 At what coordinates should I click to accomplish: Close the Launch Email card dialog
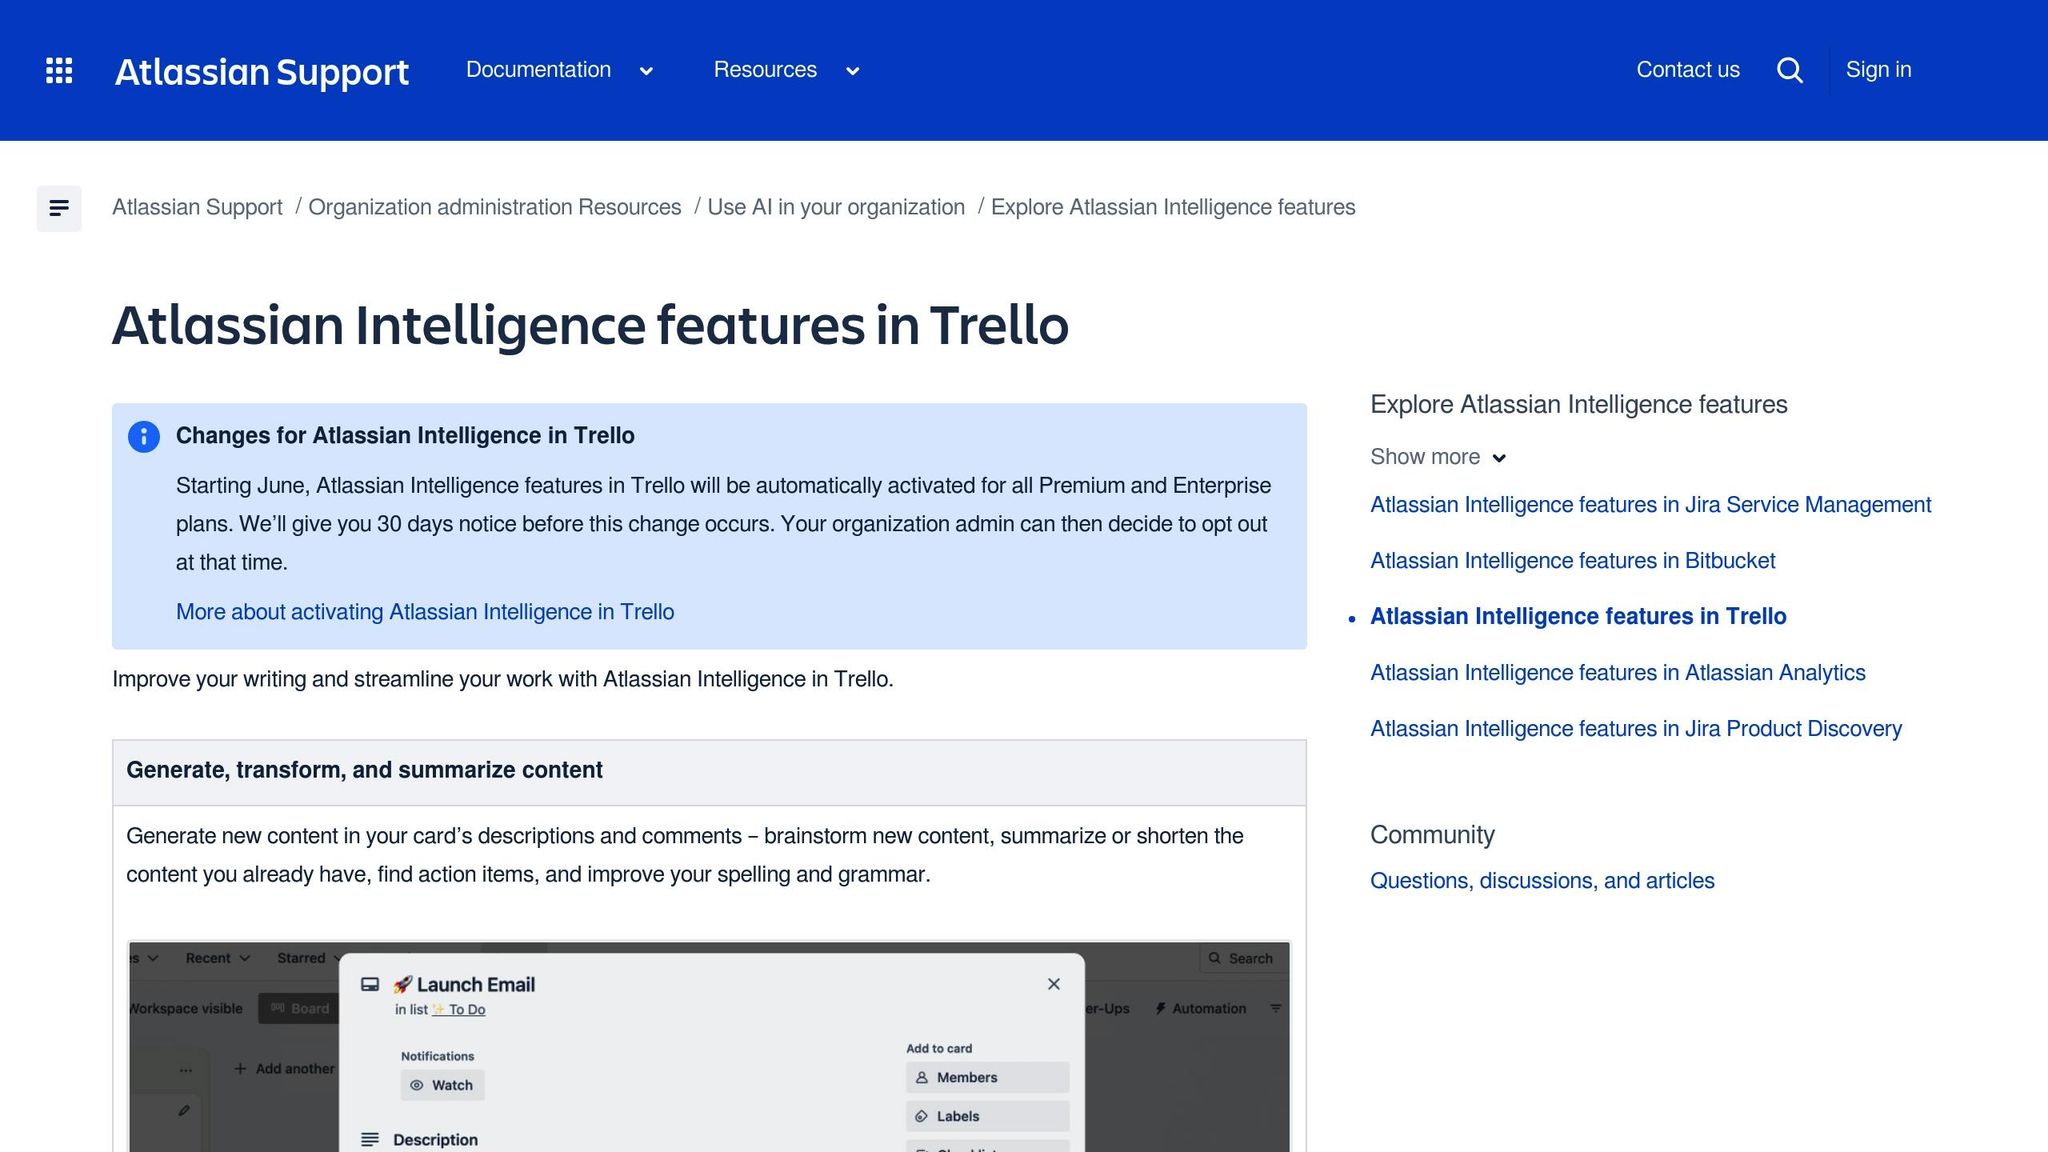[1053, 984]
